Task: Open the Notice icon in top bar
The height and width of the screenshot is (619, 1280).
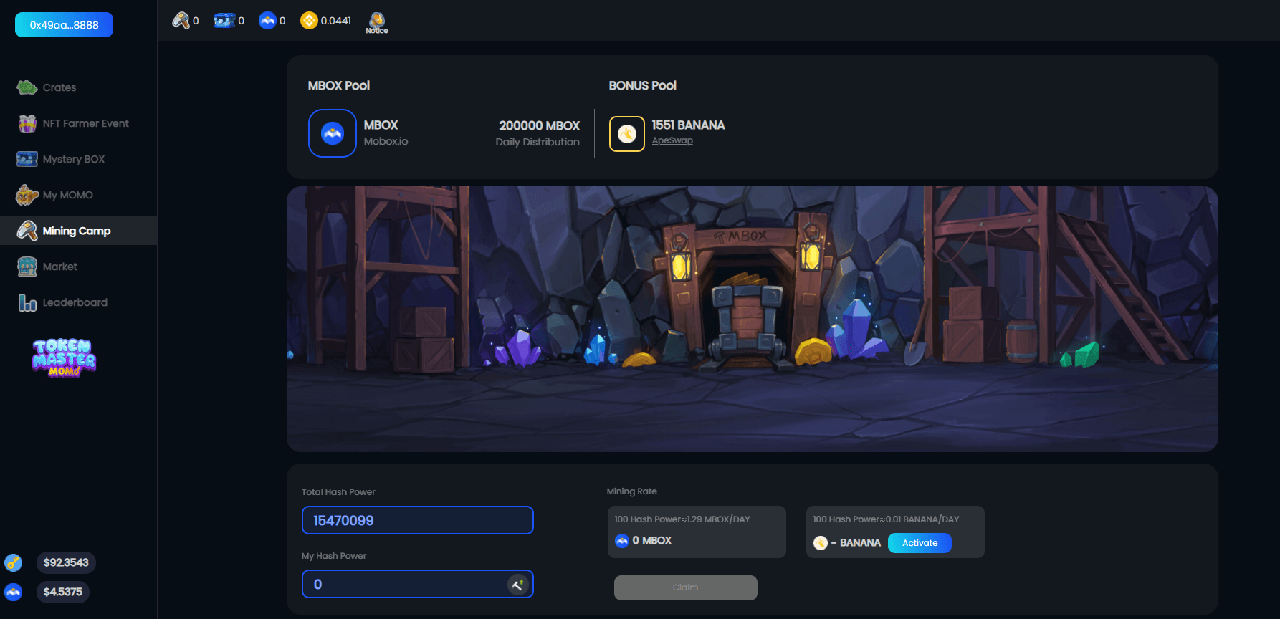Action: (x=377, y=22)
